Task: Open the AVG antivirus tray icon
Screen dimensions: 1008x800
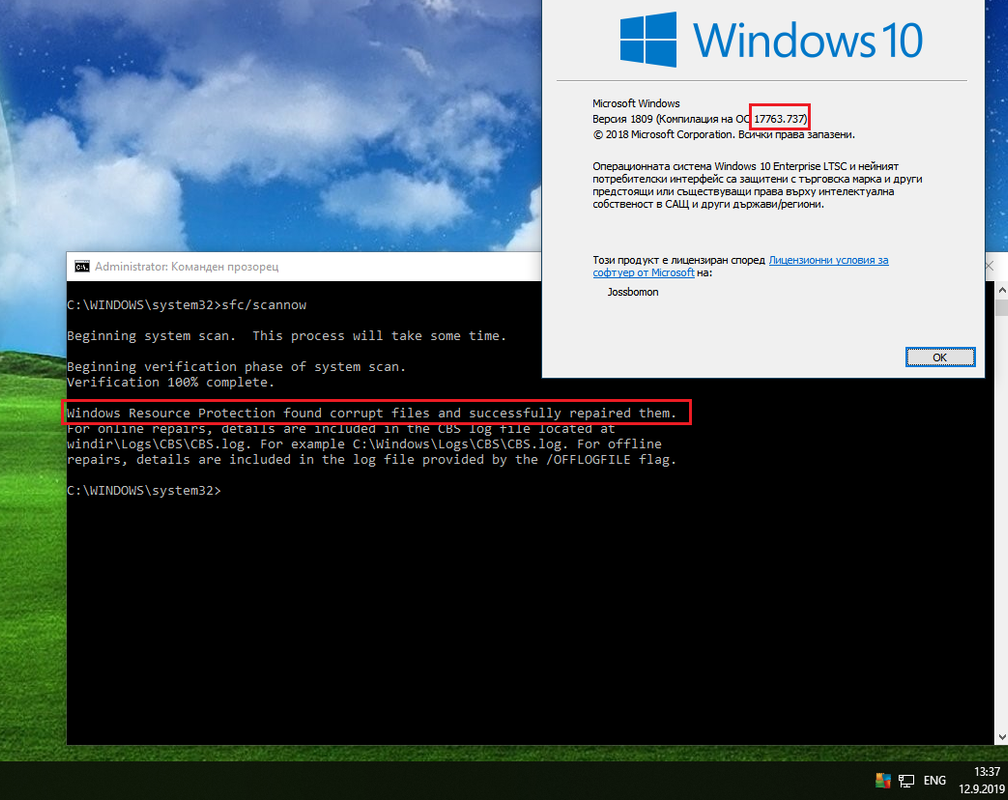Action: 883,781
